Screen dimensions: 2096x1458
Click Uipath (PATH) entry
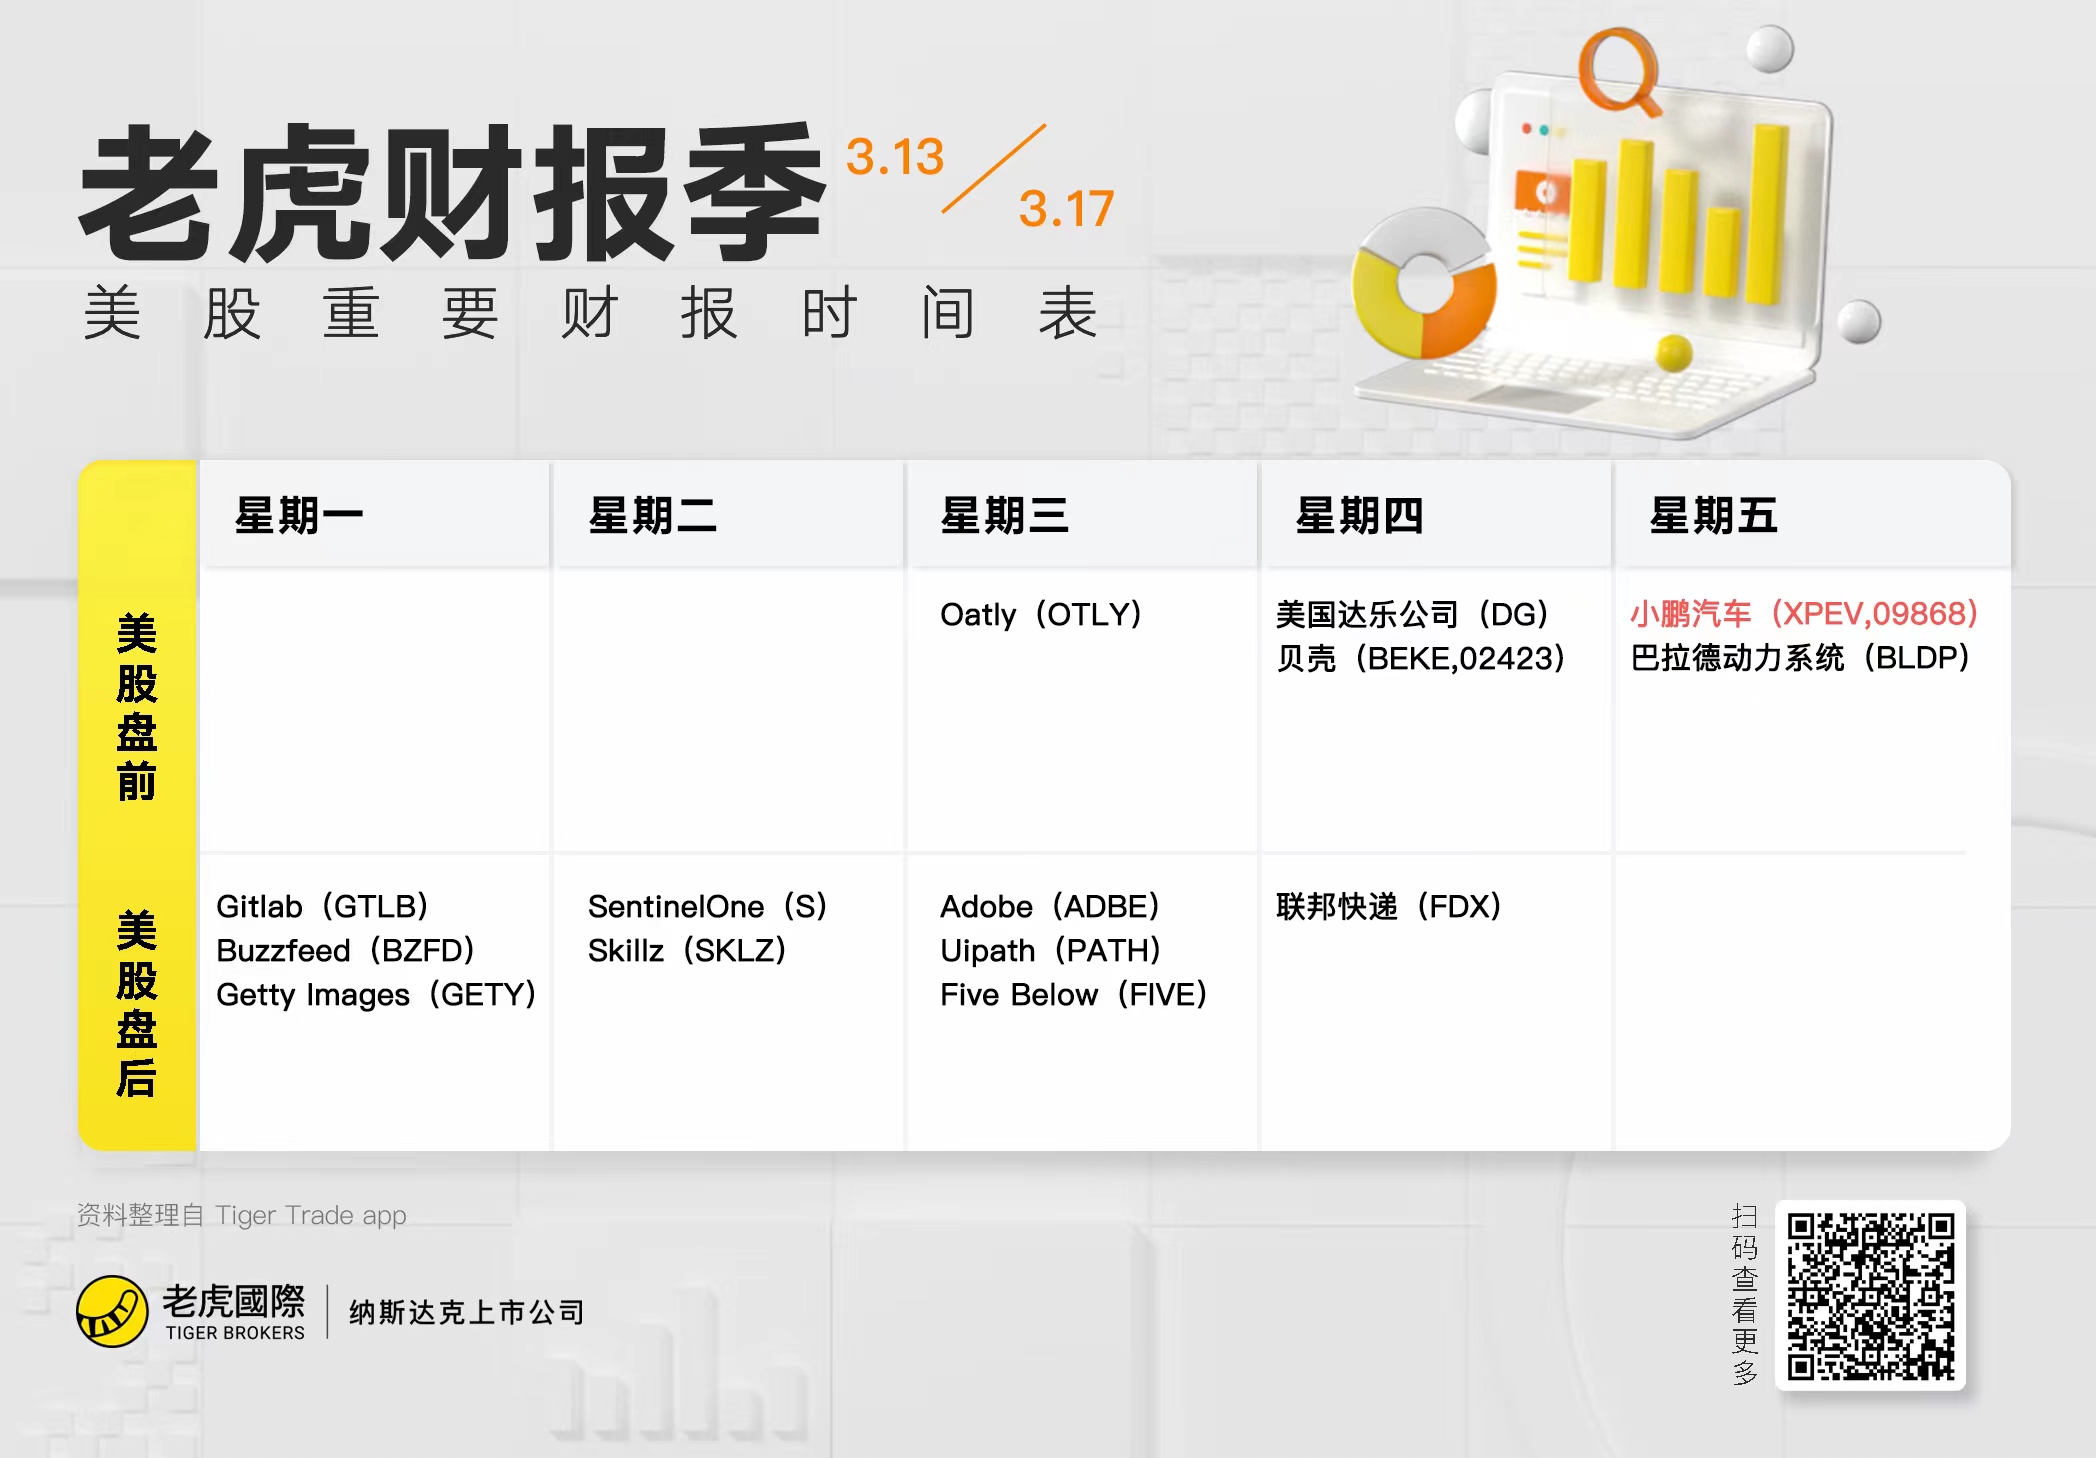coord(1051,950)
